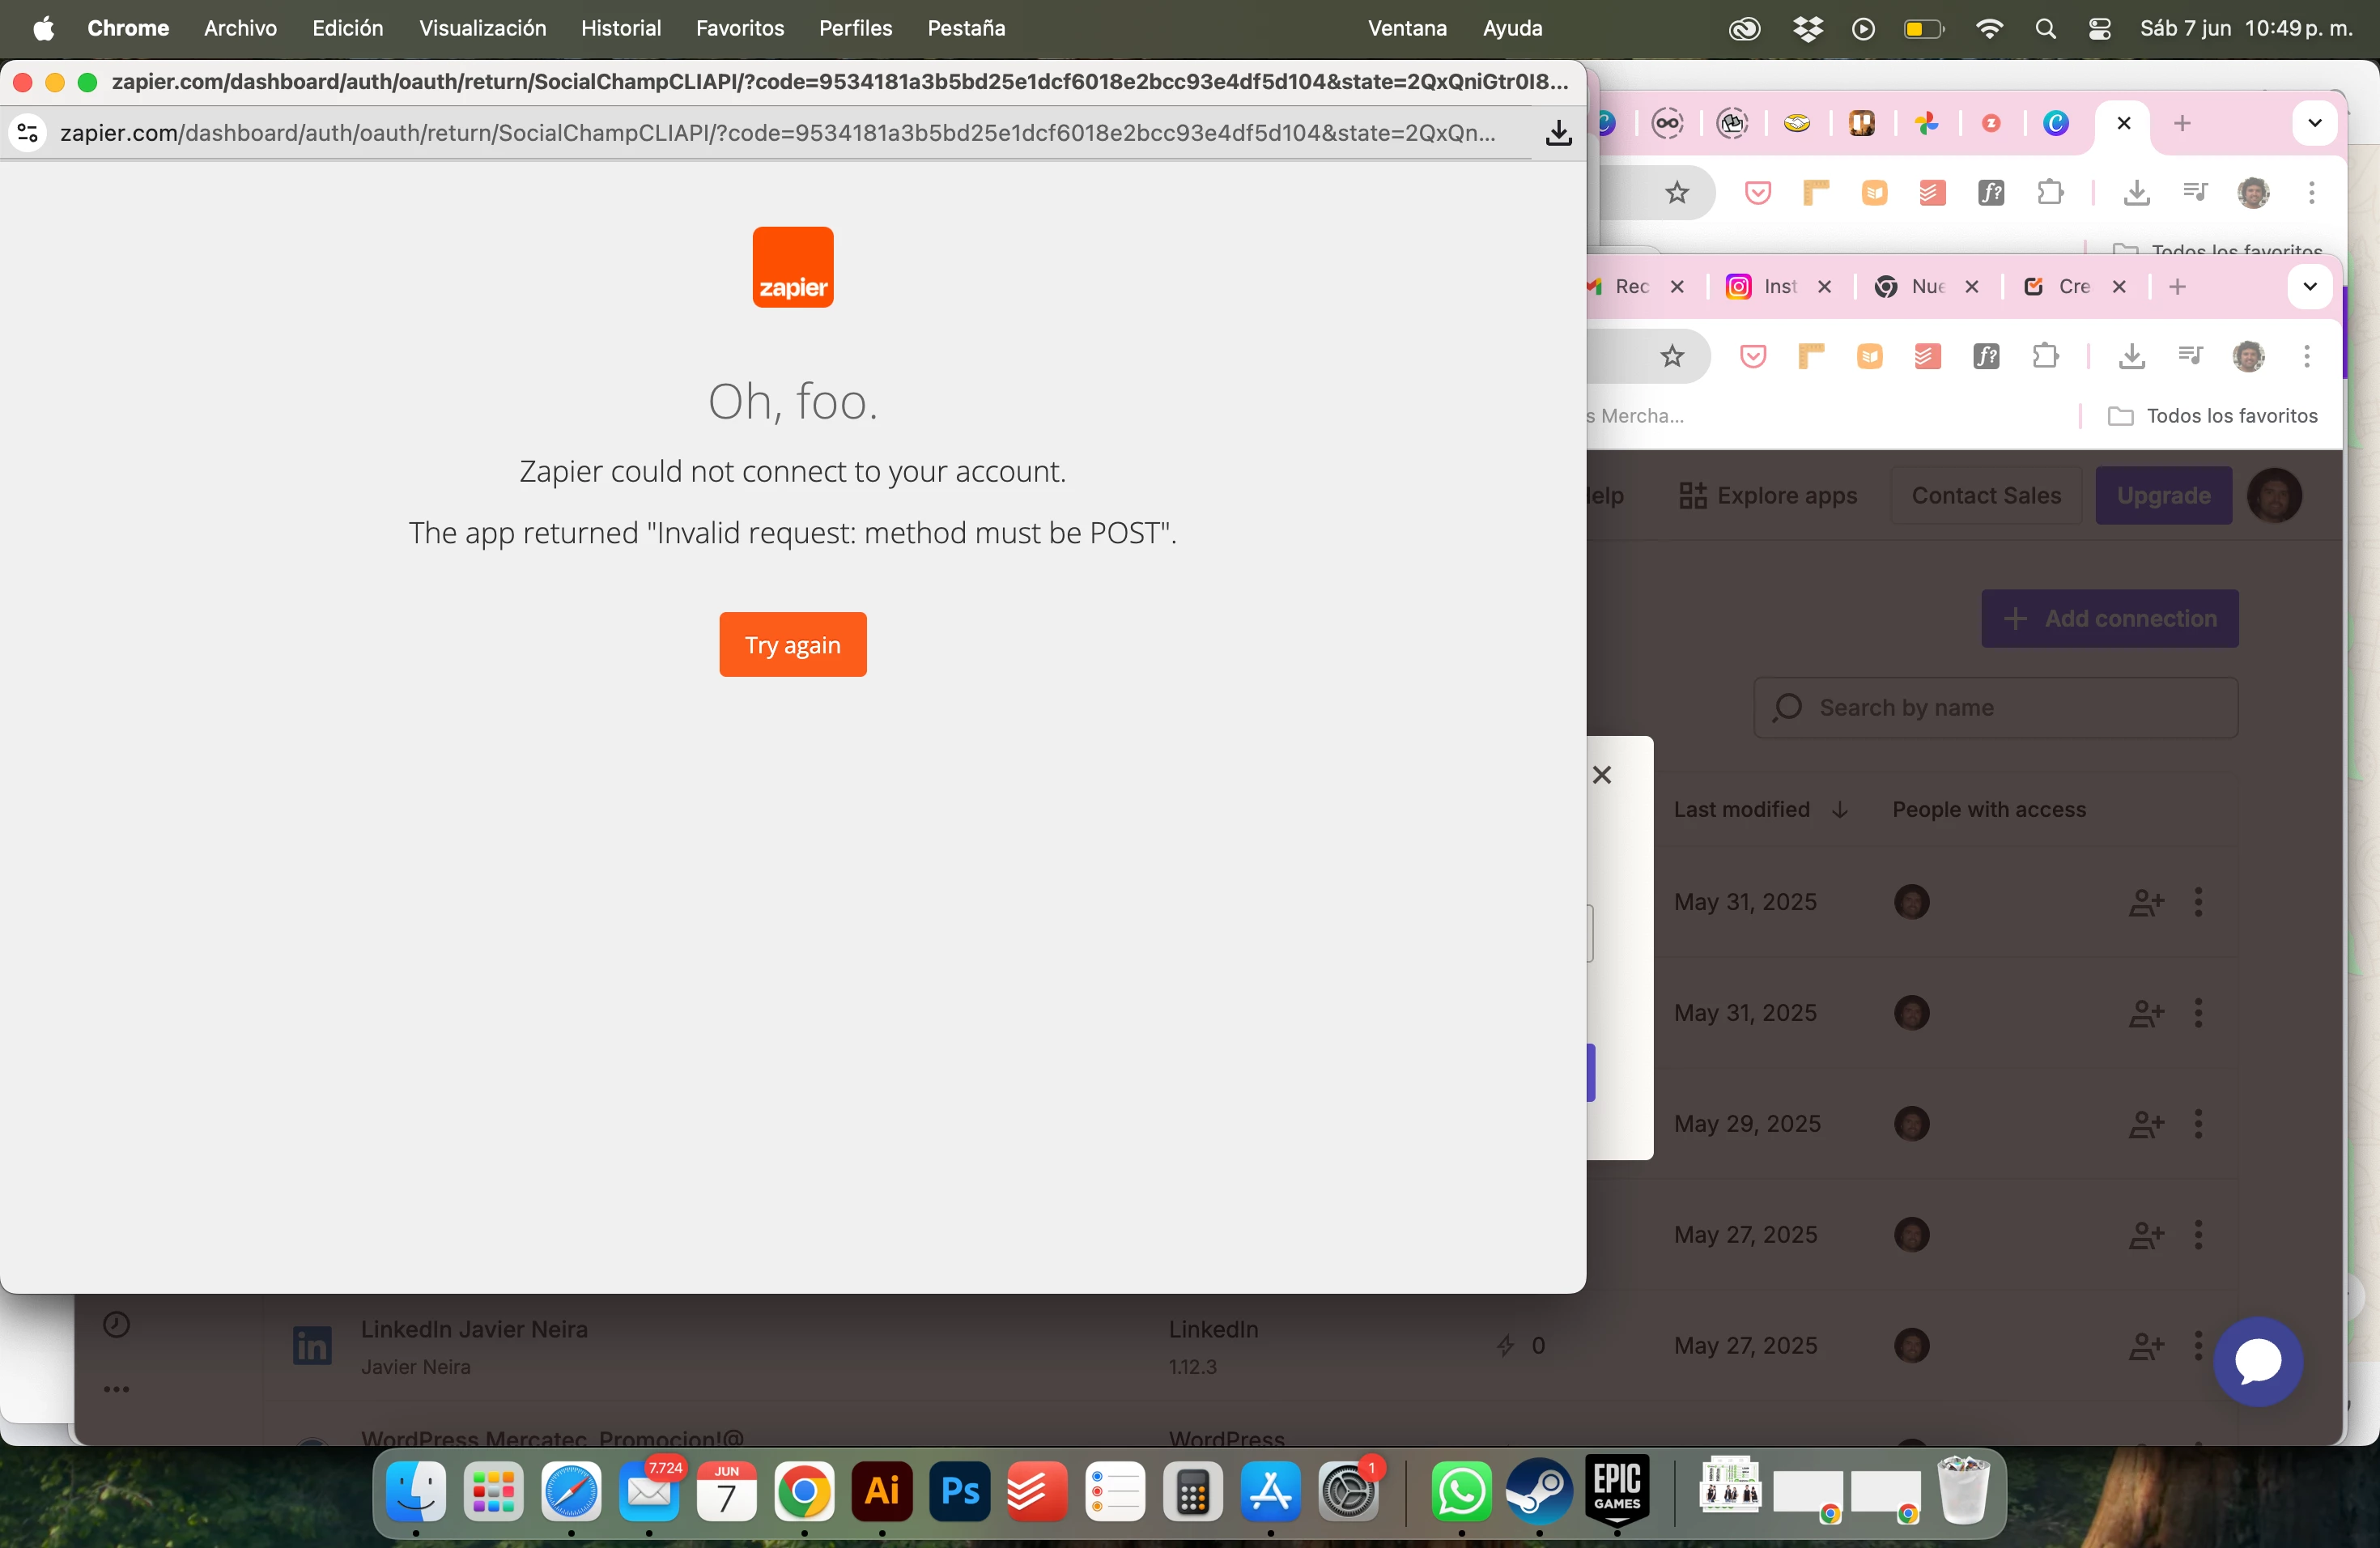Open WhatsApp from the Dock
This screenshot has width=2380, height=1548.
(1461, 1491)
